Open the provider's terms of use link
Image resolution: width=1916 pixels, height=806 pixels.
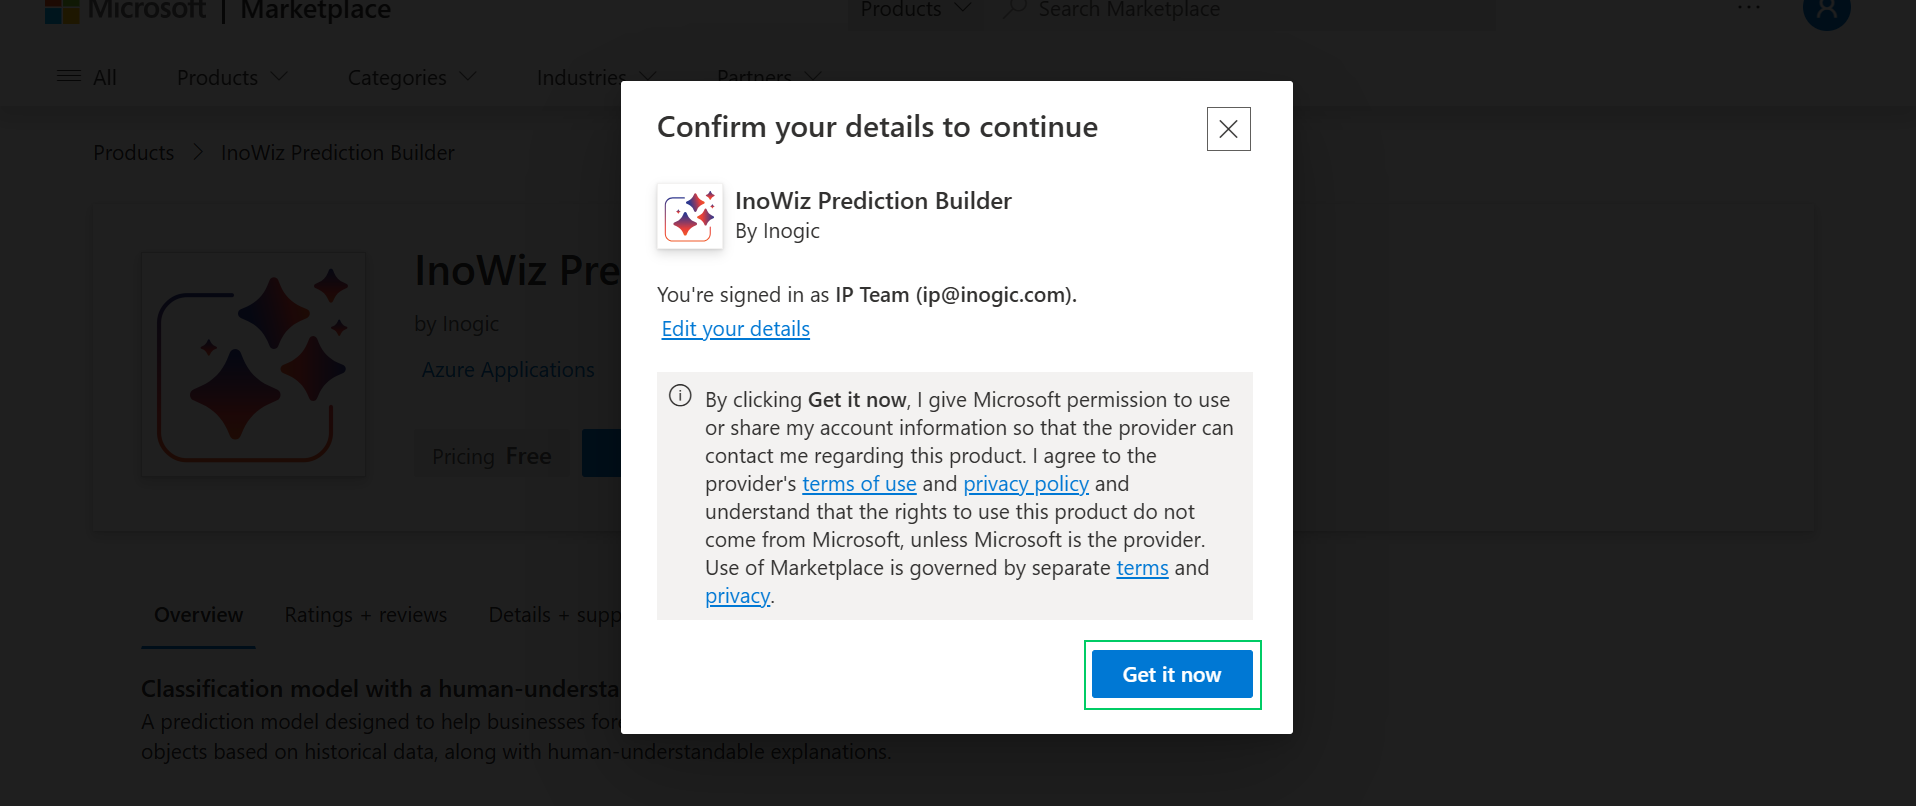tap(859, 484)
